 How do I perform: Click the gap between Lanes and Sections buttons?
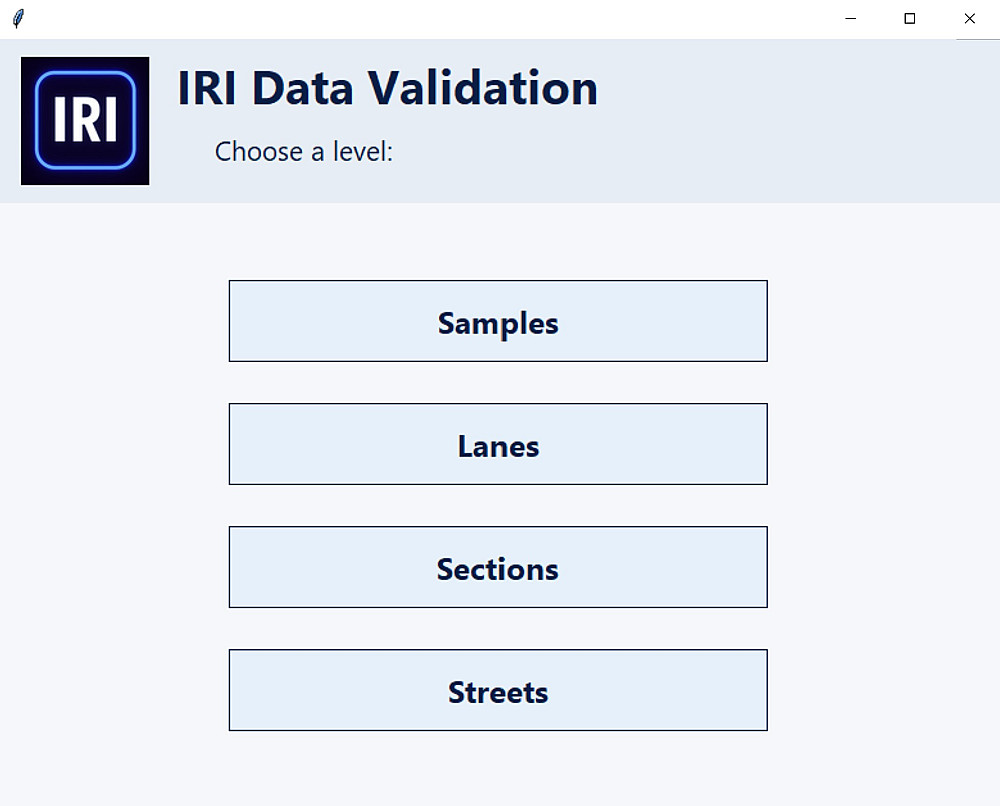pos(498,506)
